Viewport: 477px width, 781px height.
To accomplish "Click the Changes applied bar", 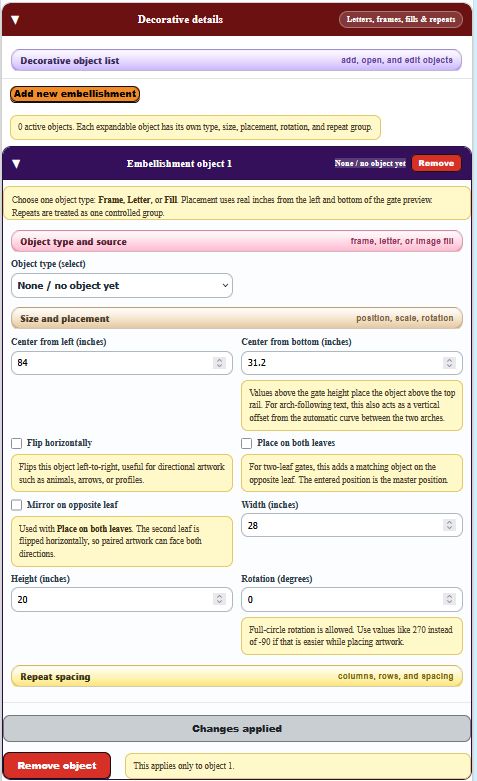I will point(237,729).
